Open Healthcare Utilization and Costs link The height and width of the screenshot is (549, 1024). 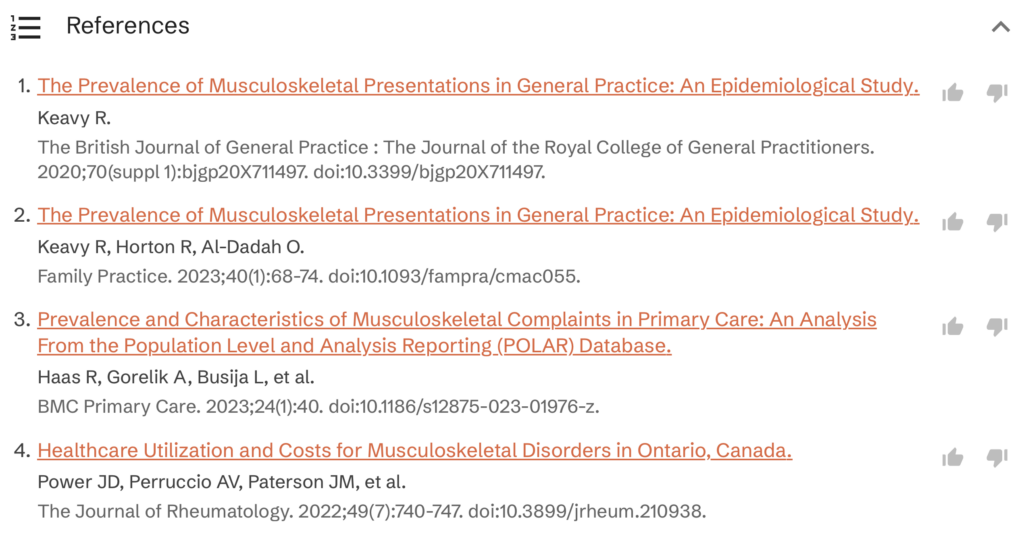415,450
